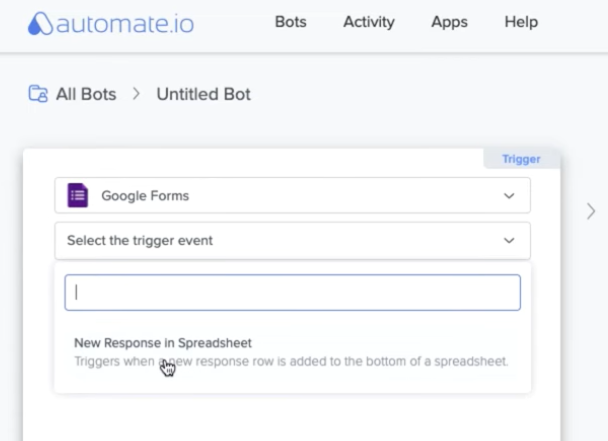This screenshot has height=441, width=608.
Task: Expand the Google Forms chevron arrow
Action: [509, 196]
